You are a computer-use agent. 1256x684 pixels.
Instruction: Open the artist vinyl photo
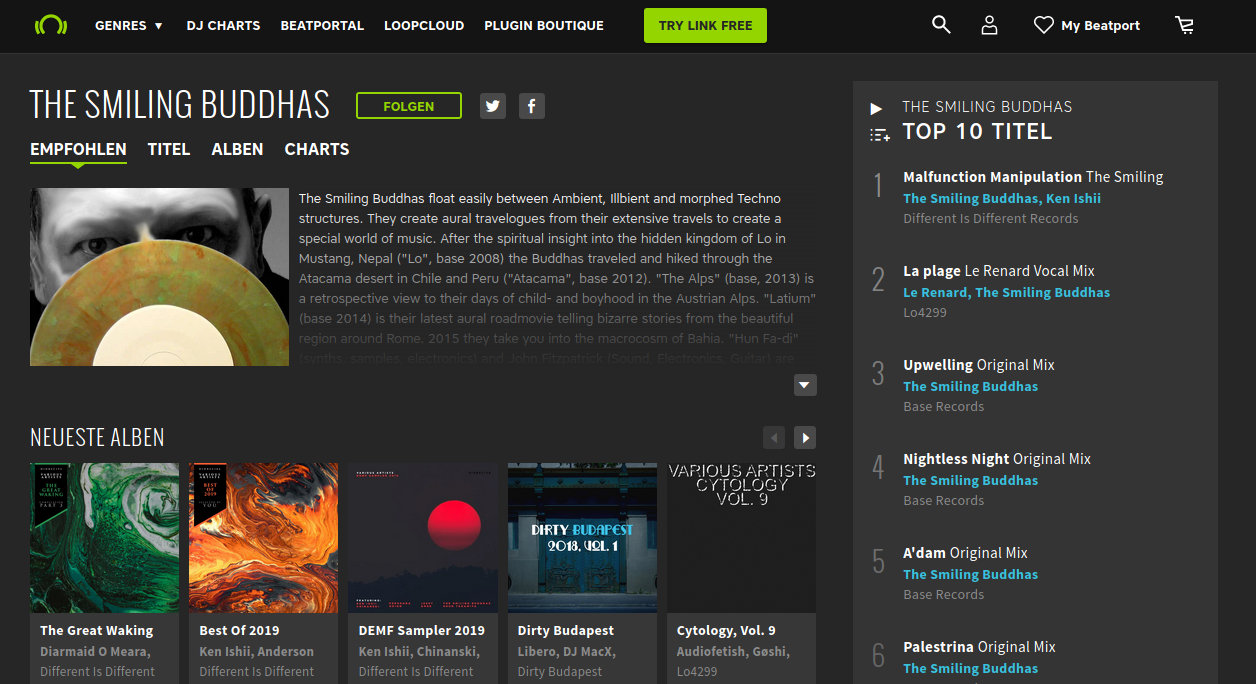[x=160, y=277]
